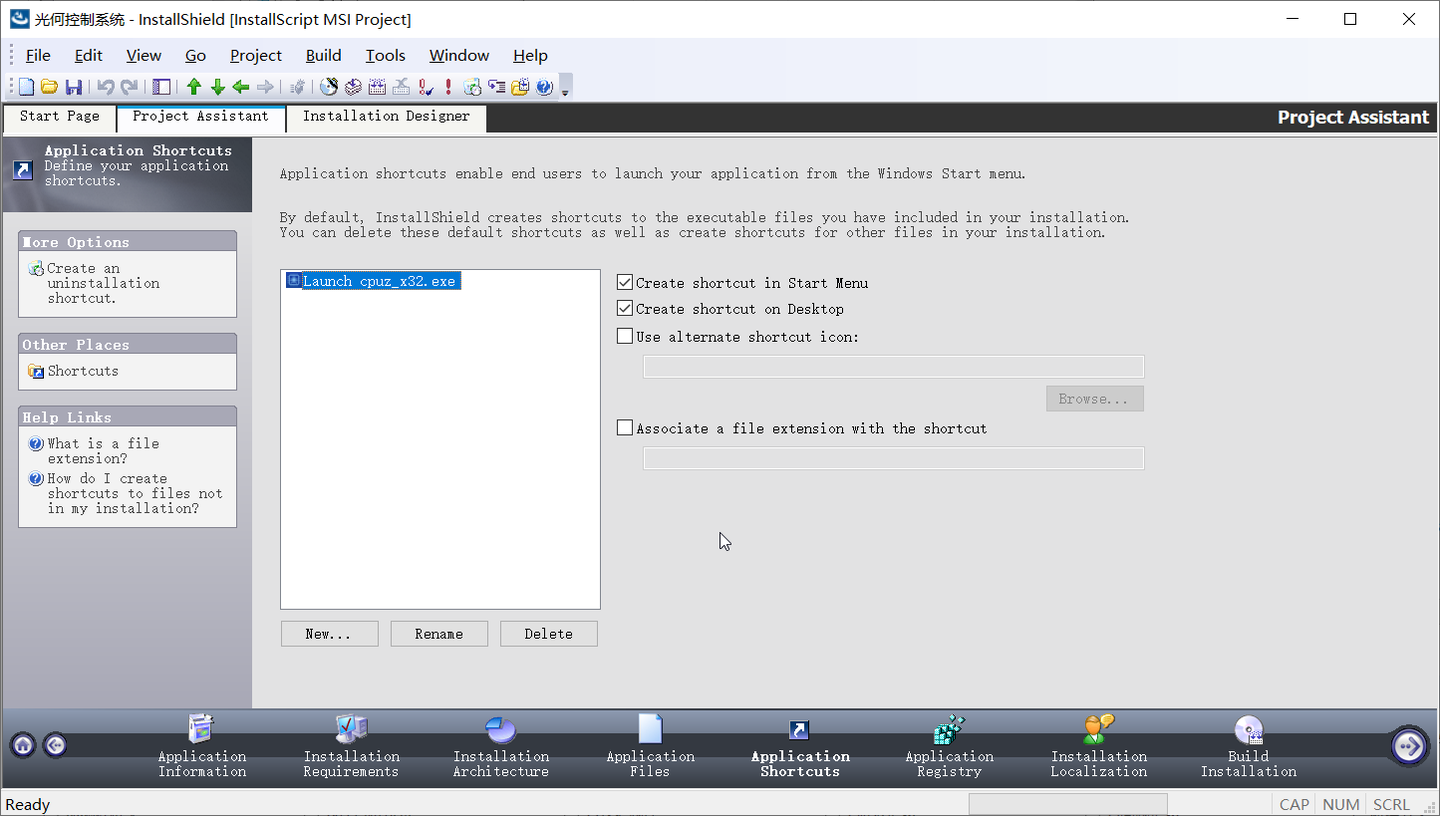Screen dimensions: 1440x816
Task: Expand the toolbar options dropdown arrow
Action: [x=565, y=92]
